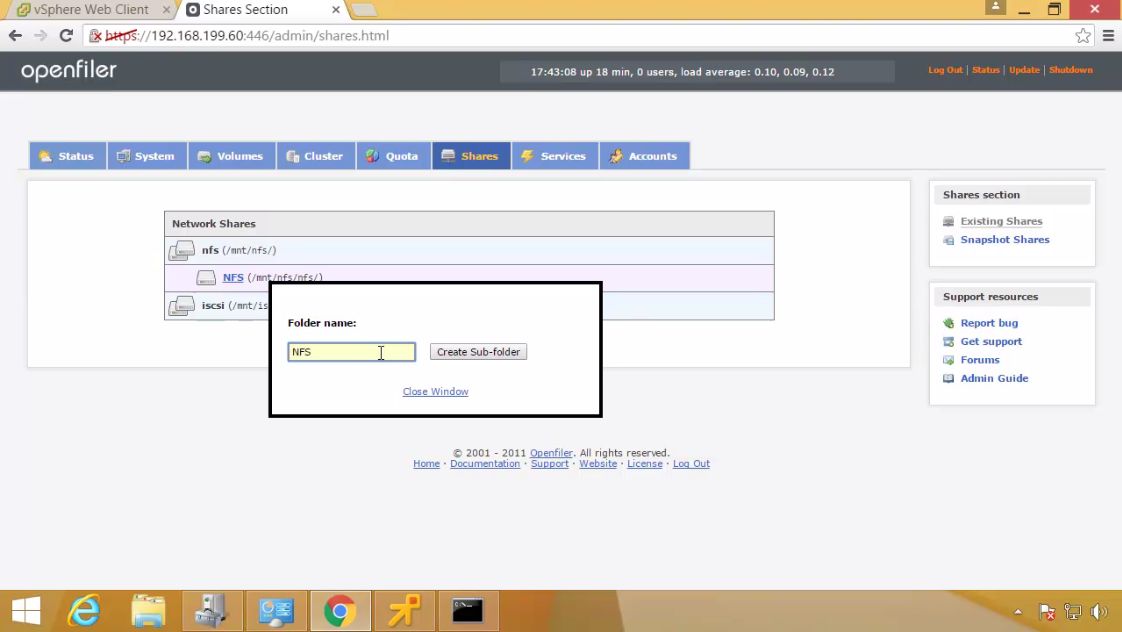Open the footer License link
Viewport: 1122px width, 632px height.
pos(645,464)
